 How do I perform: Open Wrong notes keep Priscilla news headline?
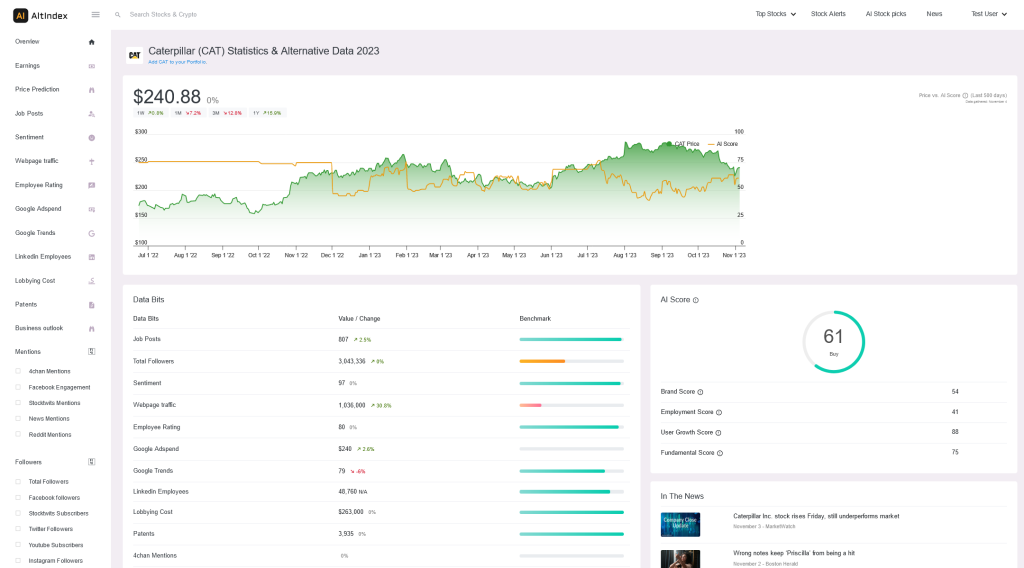click(x=793, y=554)
